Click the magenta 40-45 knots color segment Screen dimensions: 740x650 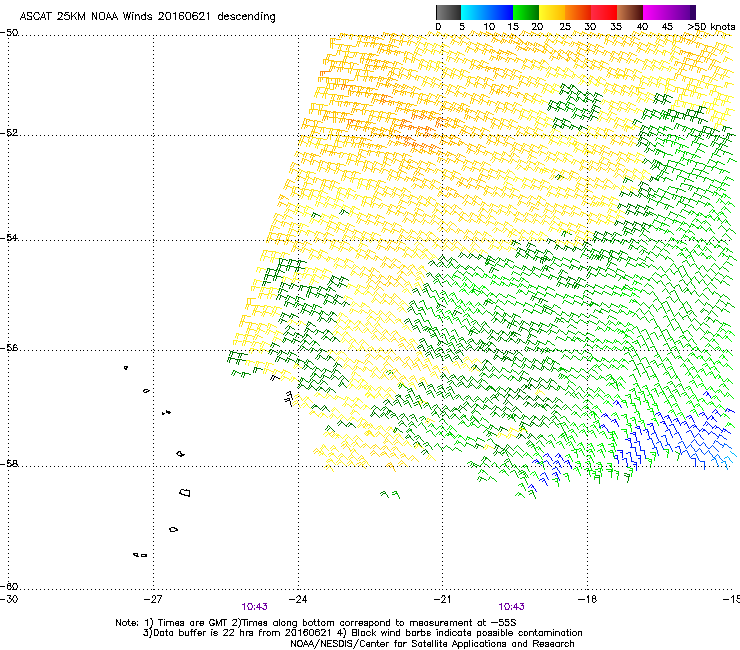pos(656,12)
